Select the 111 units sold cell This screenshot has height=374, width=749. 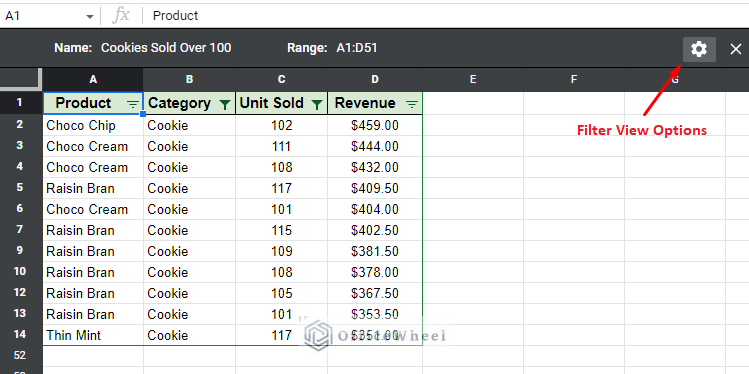point(281,146)
